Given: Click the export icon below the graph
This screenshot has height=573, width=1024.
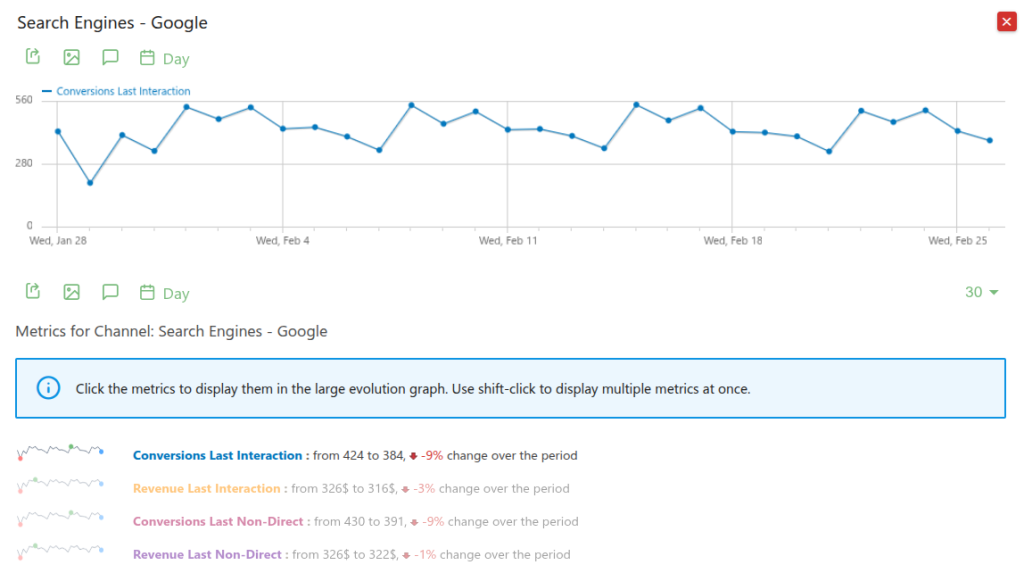Looking at the screenshot, I should click(x=32, y=291).
